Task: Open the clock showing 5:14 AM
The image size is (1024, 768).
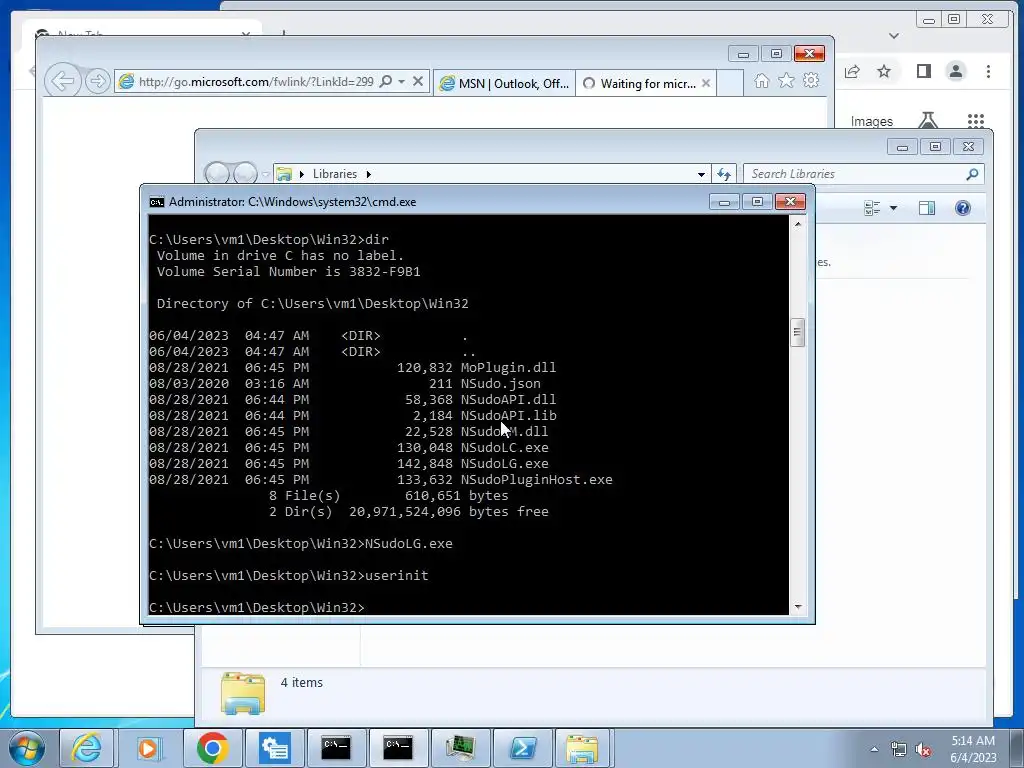Action: click(x=972, y=748)
